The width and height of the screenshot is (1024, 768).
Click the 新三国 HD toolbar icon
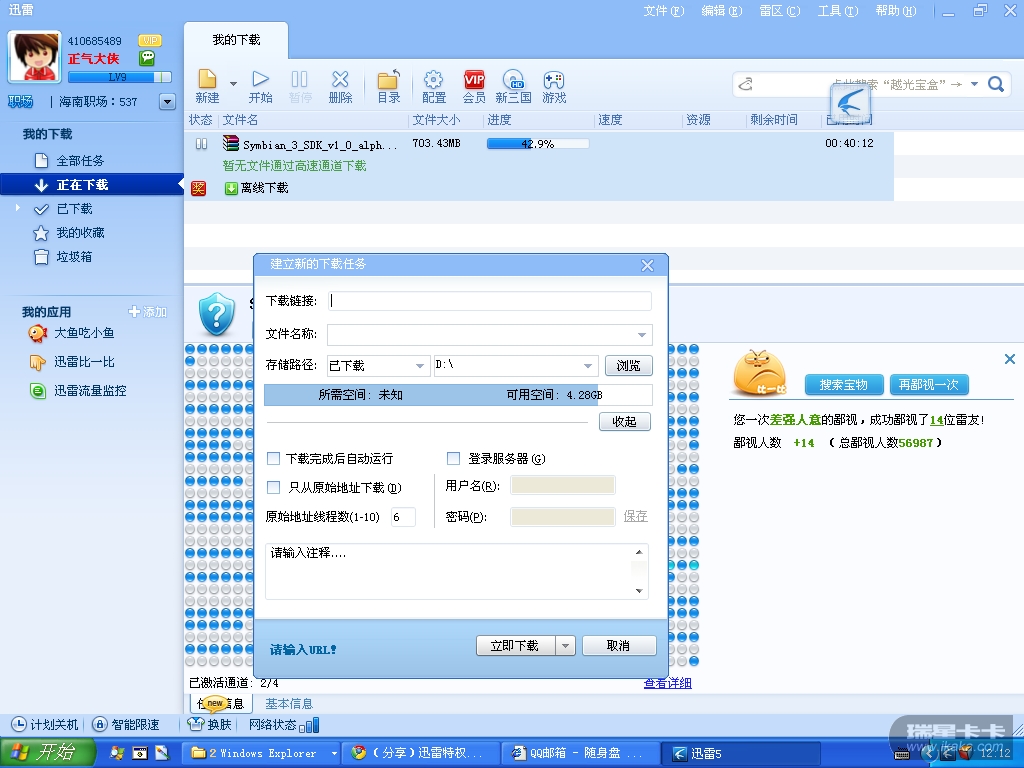[513, 86]
